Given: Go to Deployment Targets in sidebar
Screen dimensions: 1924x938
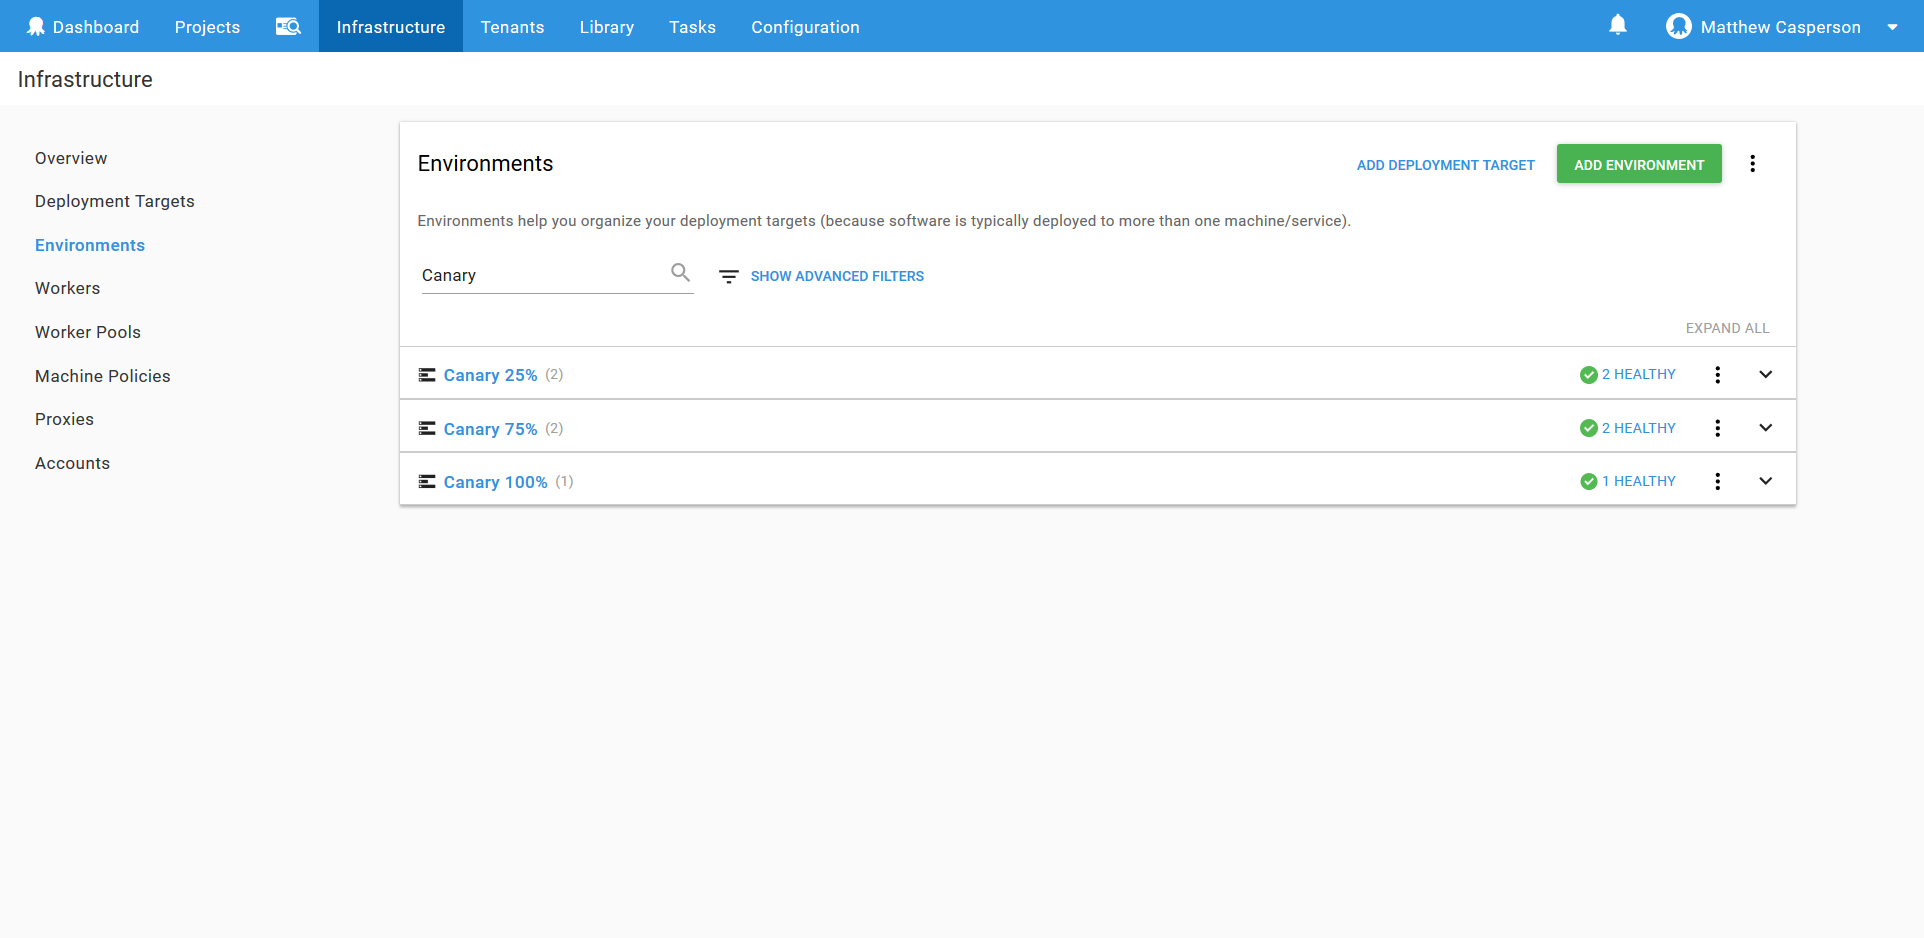Looking at the screenshot, I should pos(115,201).
